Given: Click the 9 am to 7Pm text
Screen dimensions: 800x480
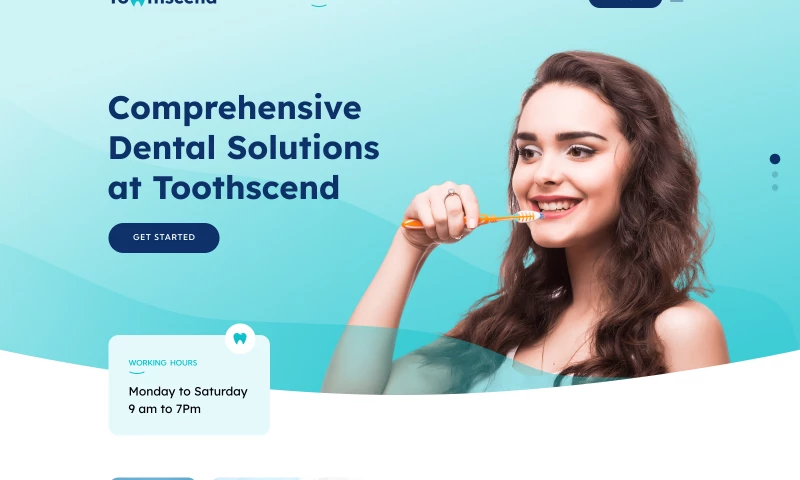Looking at the screenshot, I should [164, 409].
